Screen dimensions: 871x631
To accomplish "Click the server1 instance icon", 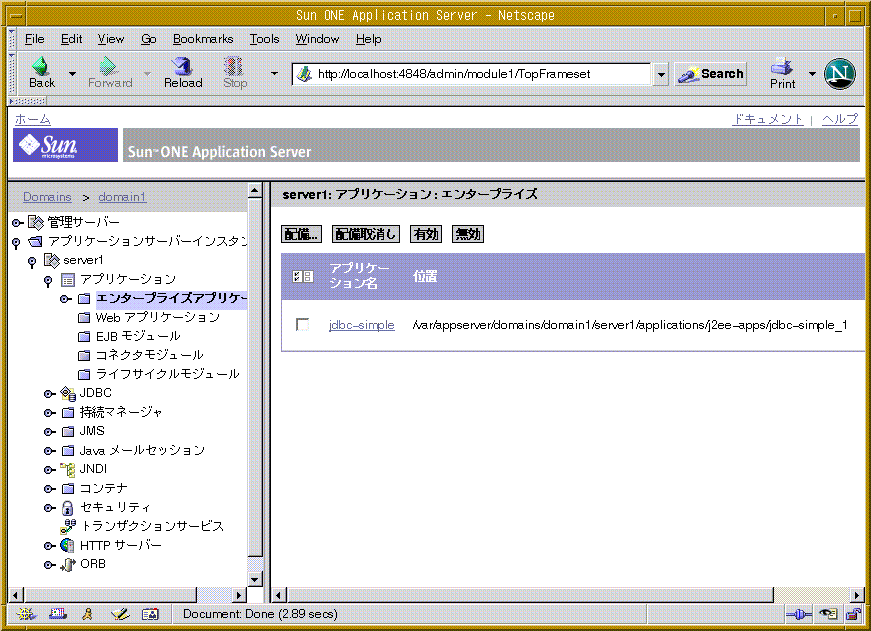I will tap(52, 260).
